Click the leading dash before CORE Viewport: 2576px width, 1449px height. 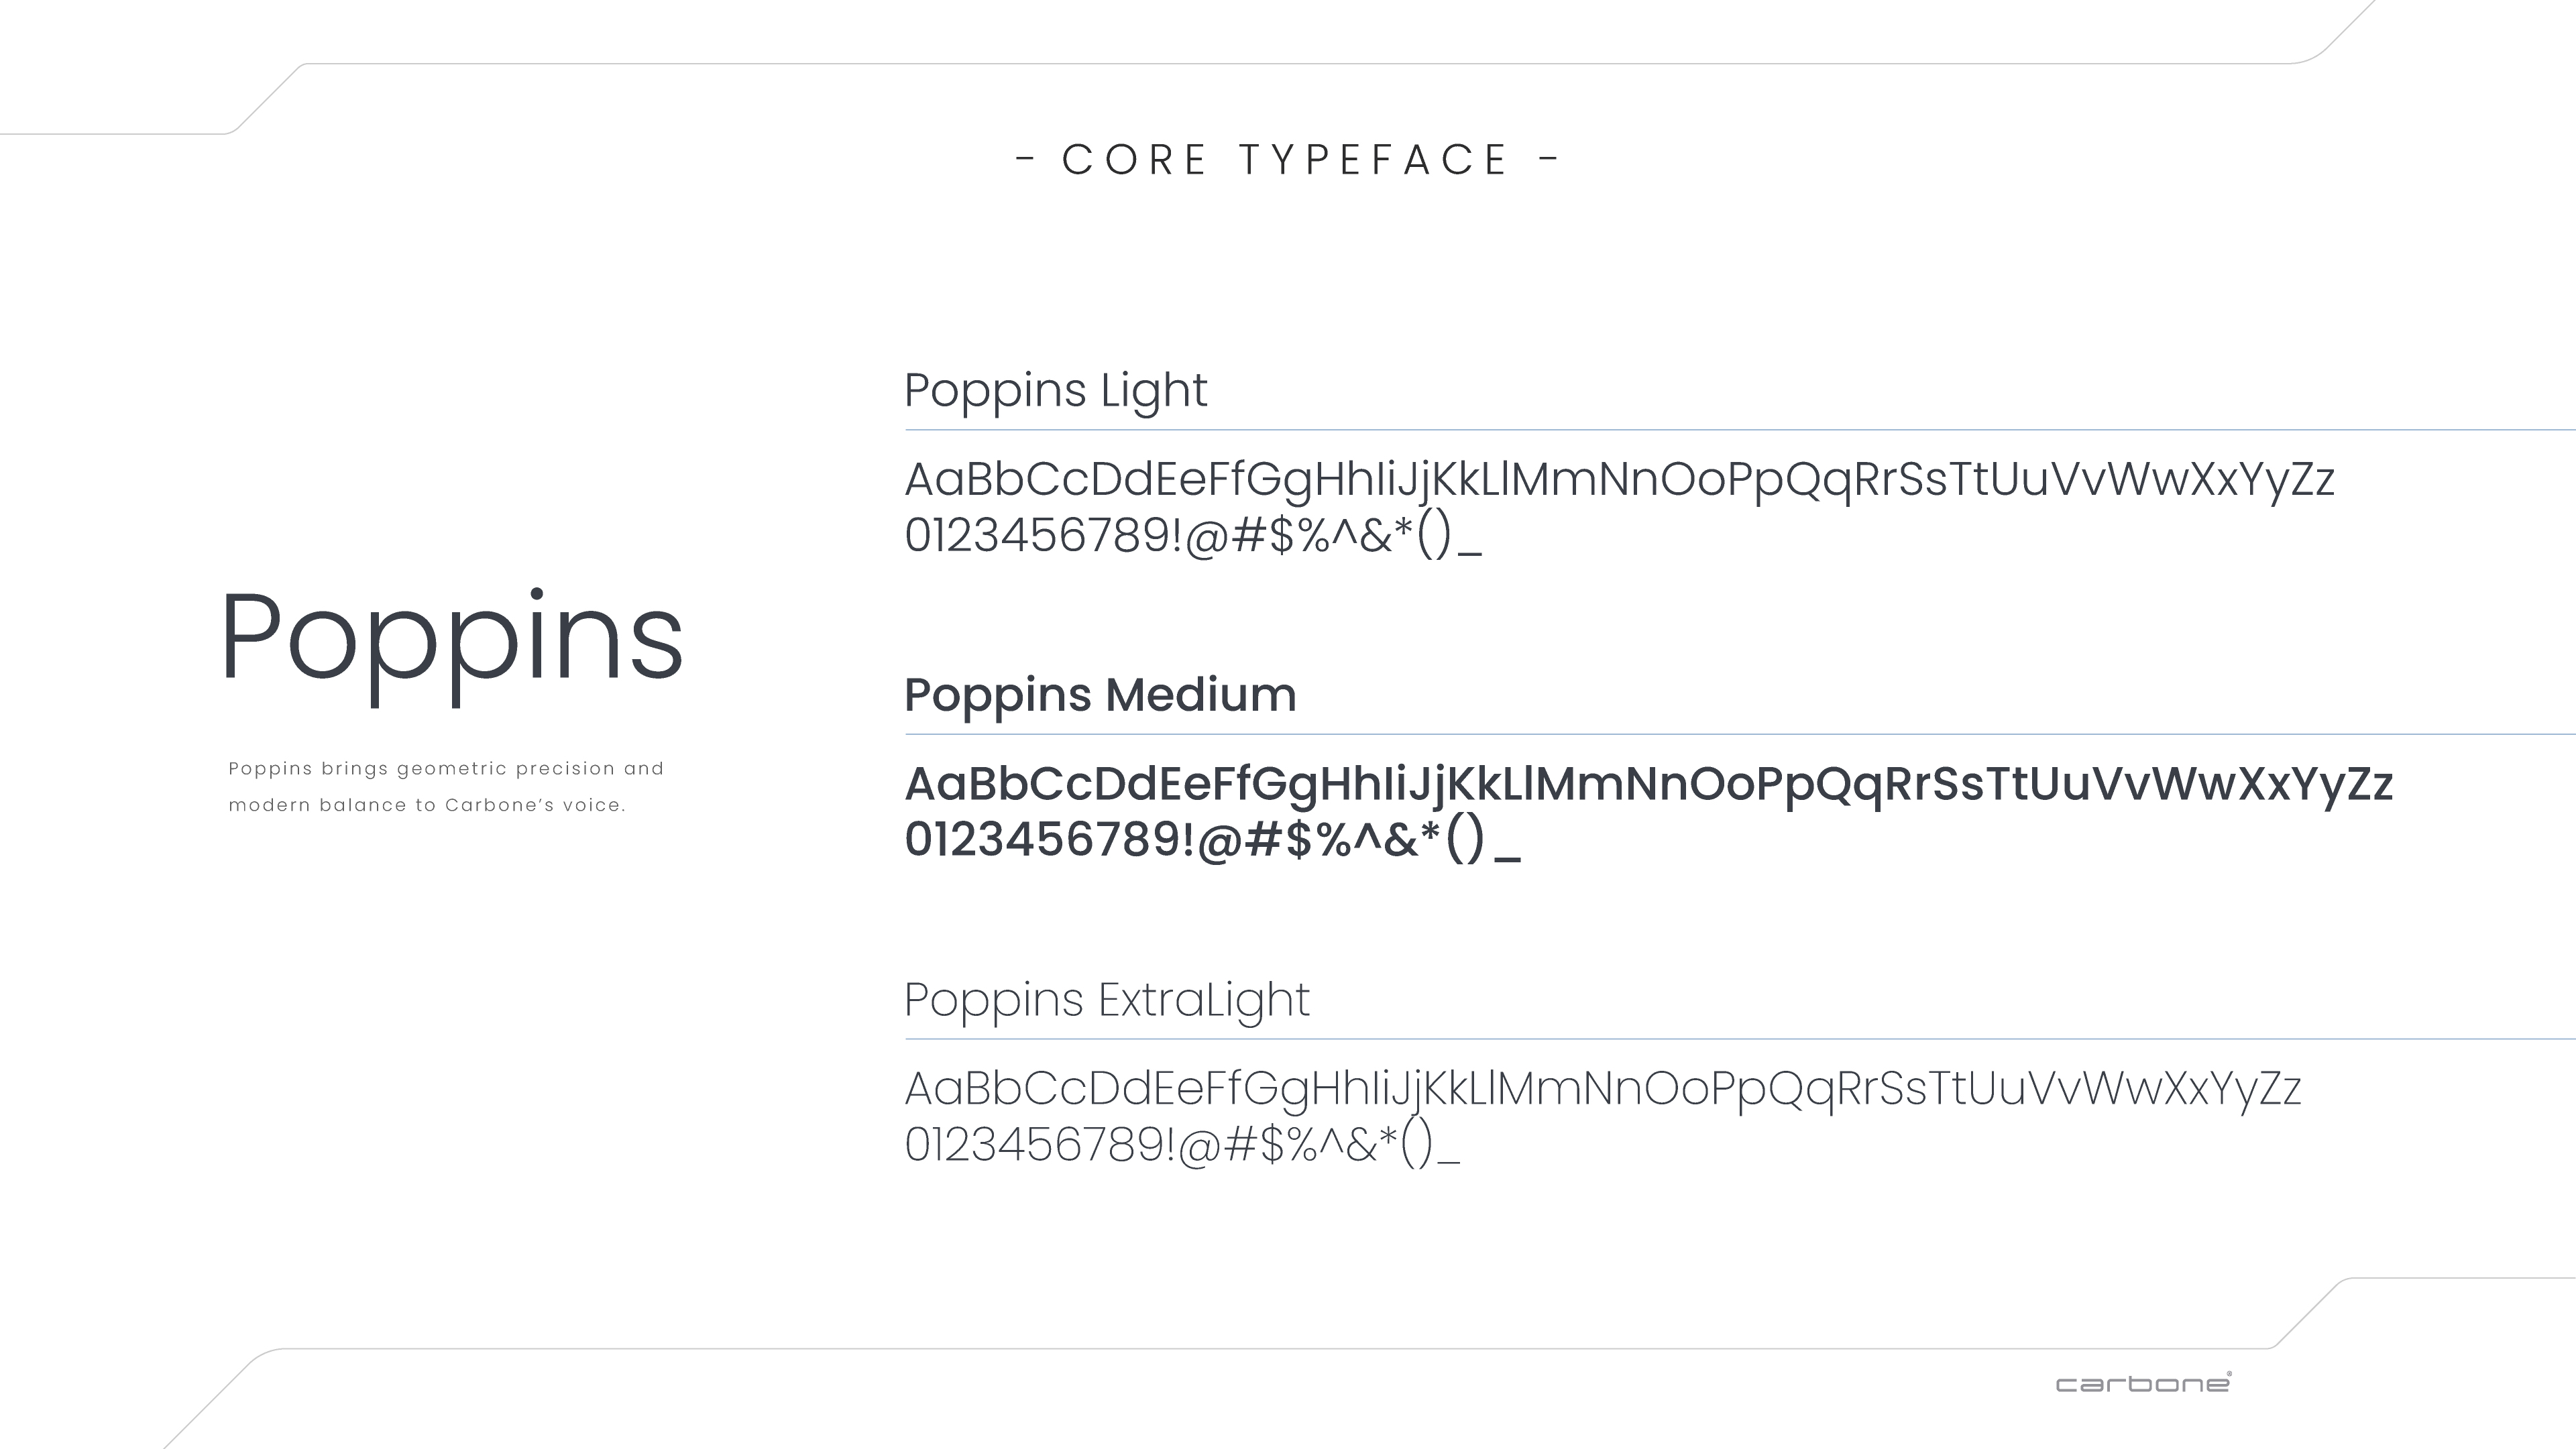(x=1025, y=158)
